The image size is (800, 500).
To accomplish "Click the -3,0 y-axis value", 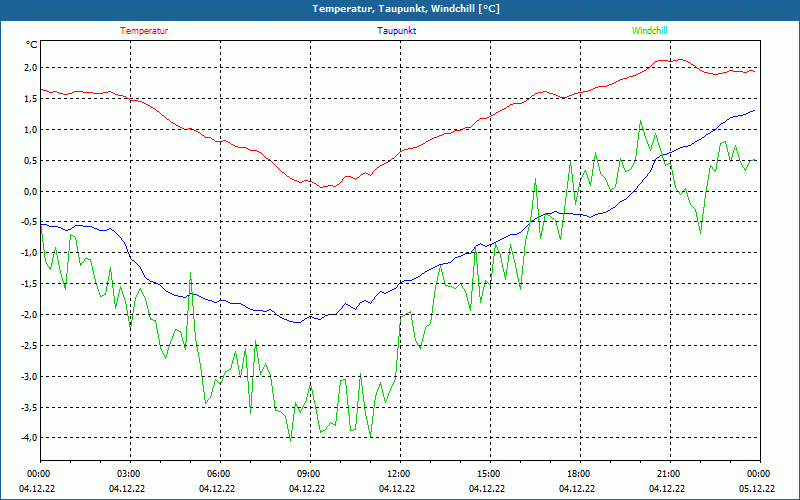I will pyautogui.click(x=29, y=377).
